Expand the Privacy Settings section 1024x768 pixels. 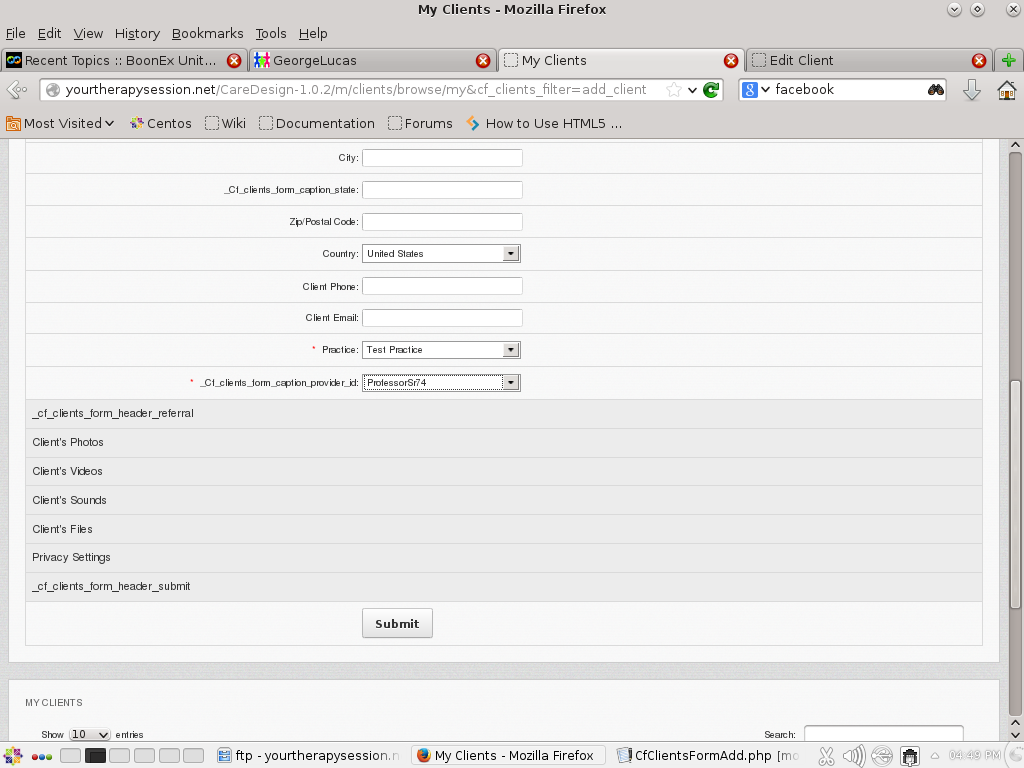71,557
